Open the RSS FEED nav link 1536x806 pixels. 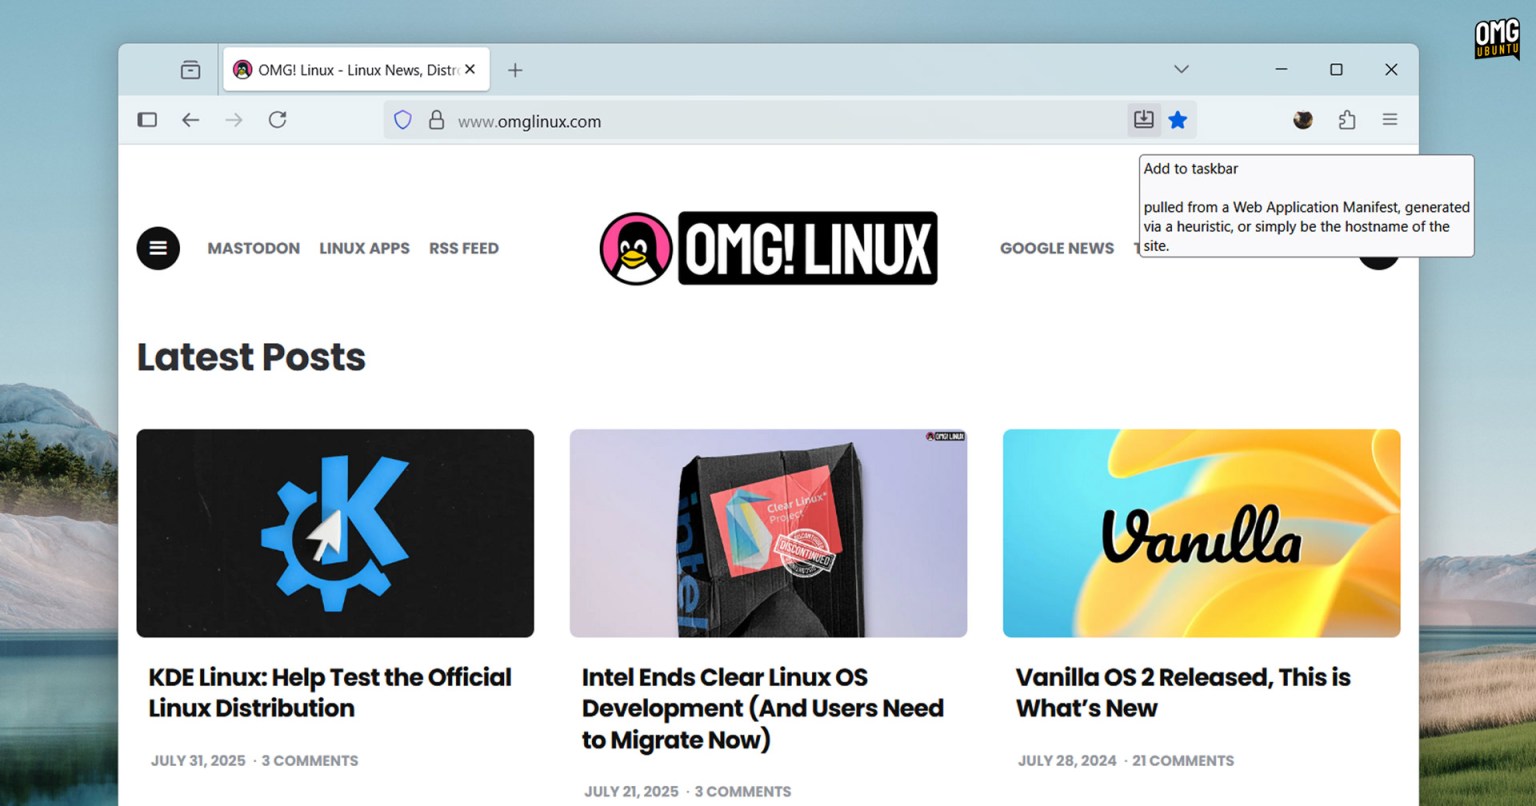click(464, 248)
